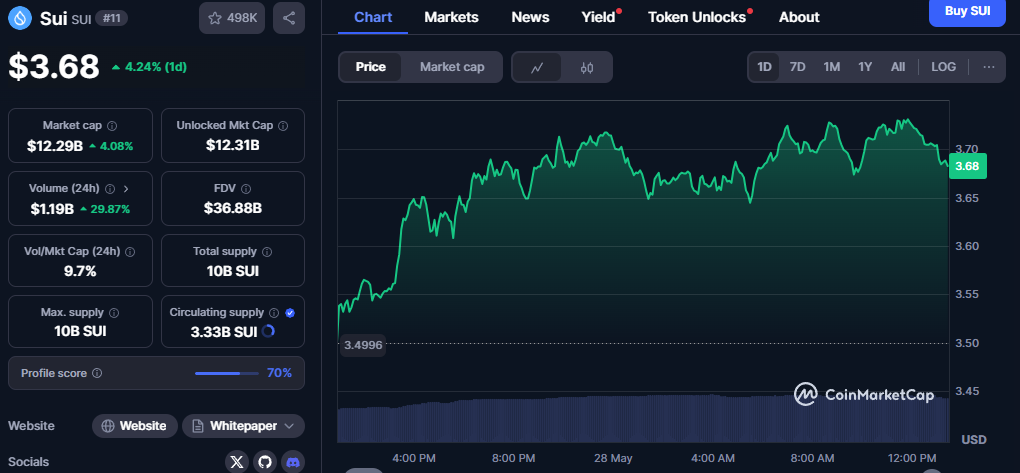Screen dimensions: 1020x473
Task: Open the News tab
Action: pos(530,18)
